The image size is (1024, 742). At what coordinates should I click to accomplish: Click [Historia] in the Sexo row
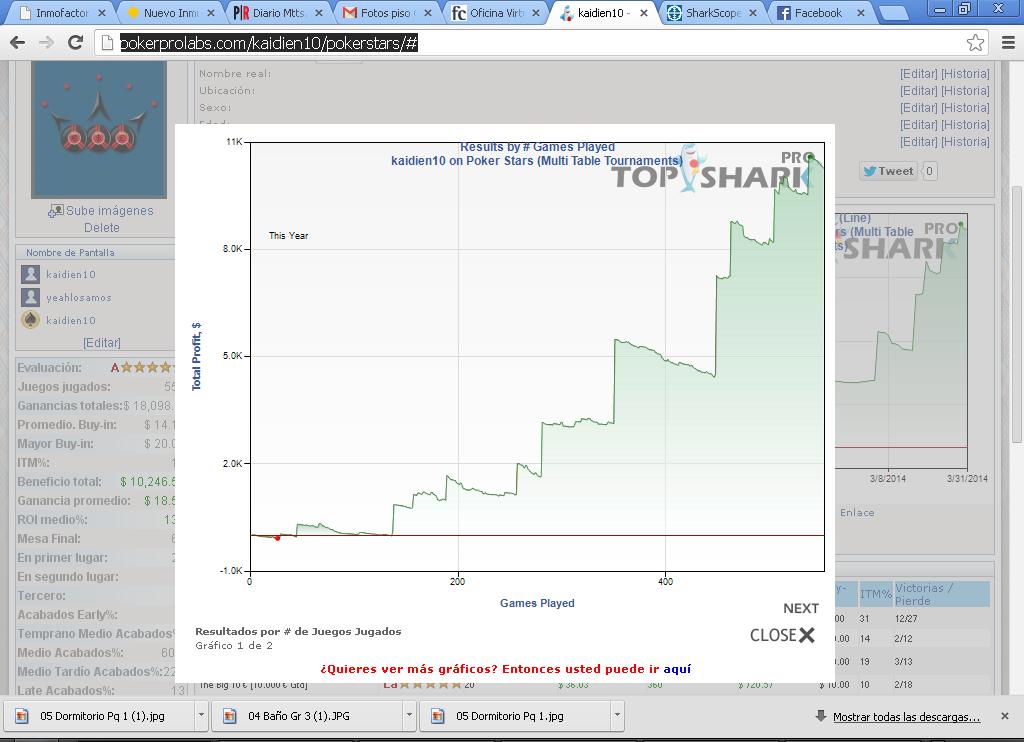click(x=965, y=108)
